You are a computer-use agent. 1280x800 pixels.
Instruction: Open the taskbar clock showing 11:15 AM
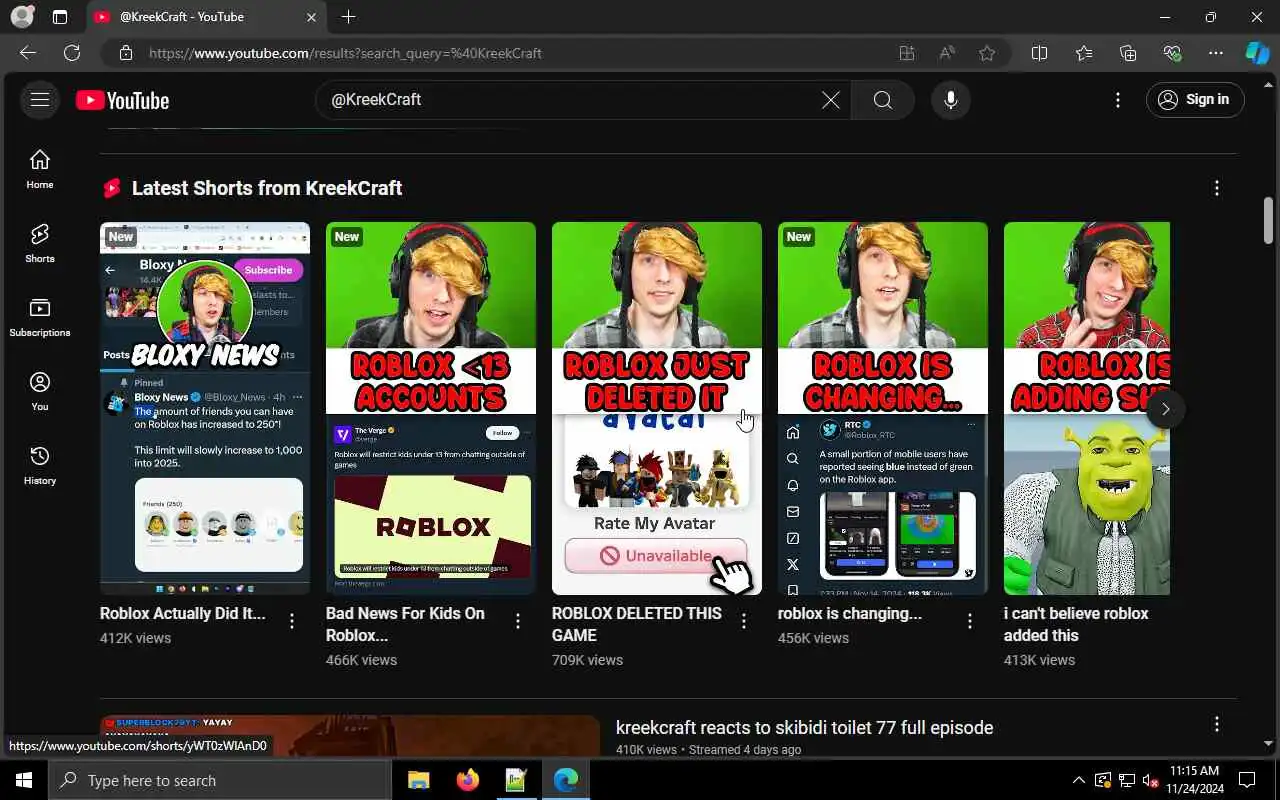1194,779
